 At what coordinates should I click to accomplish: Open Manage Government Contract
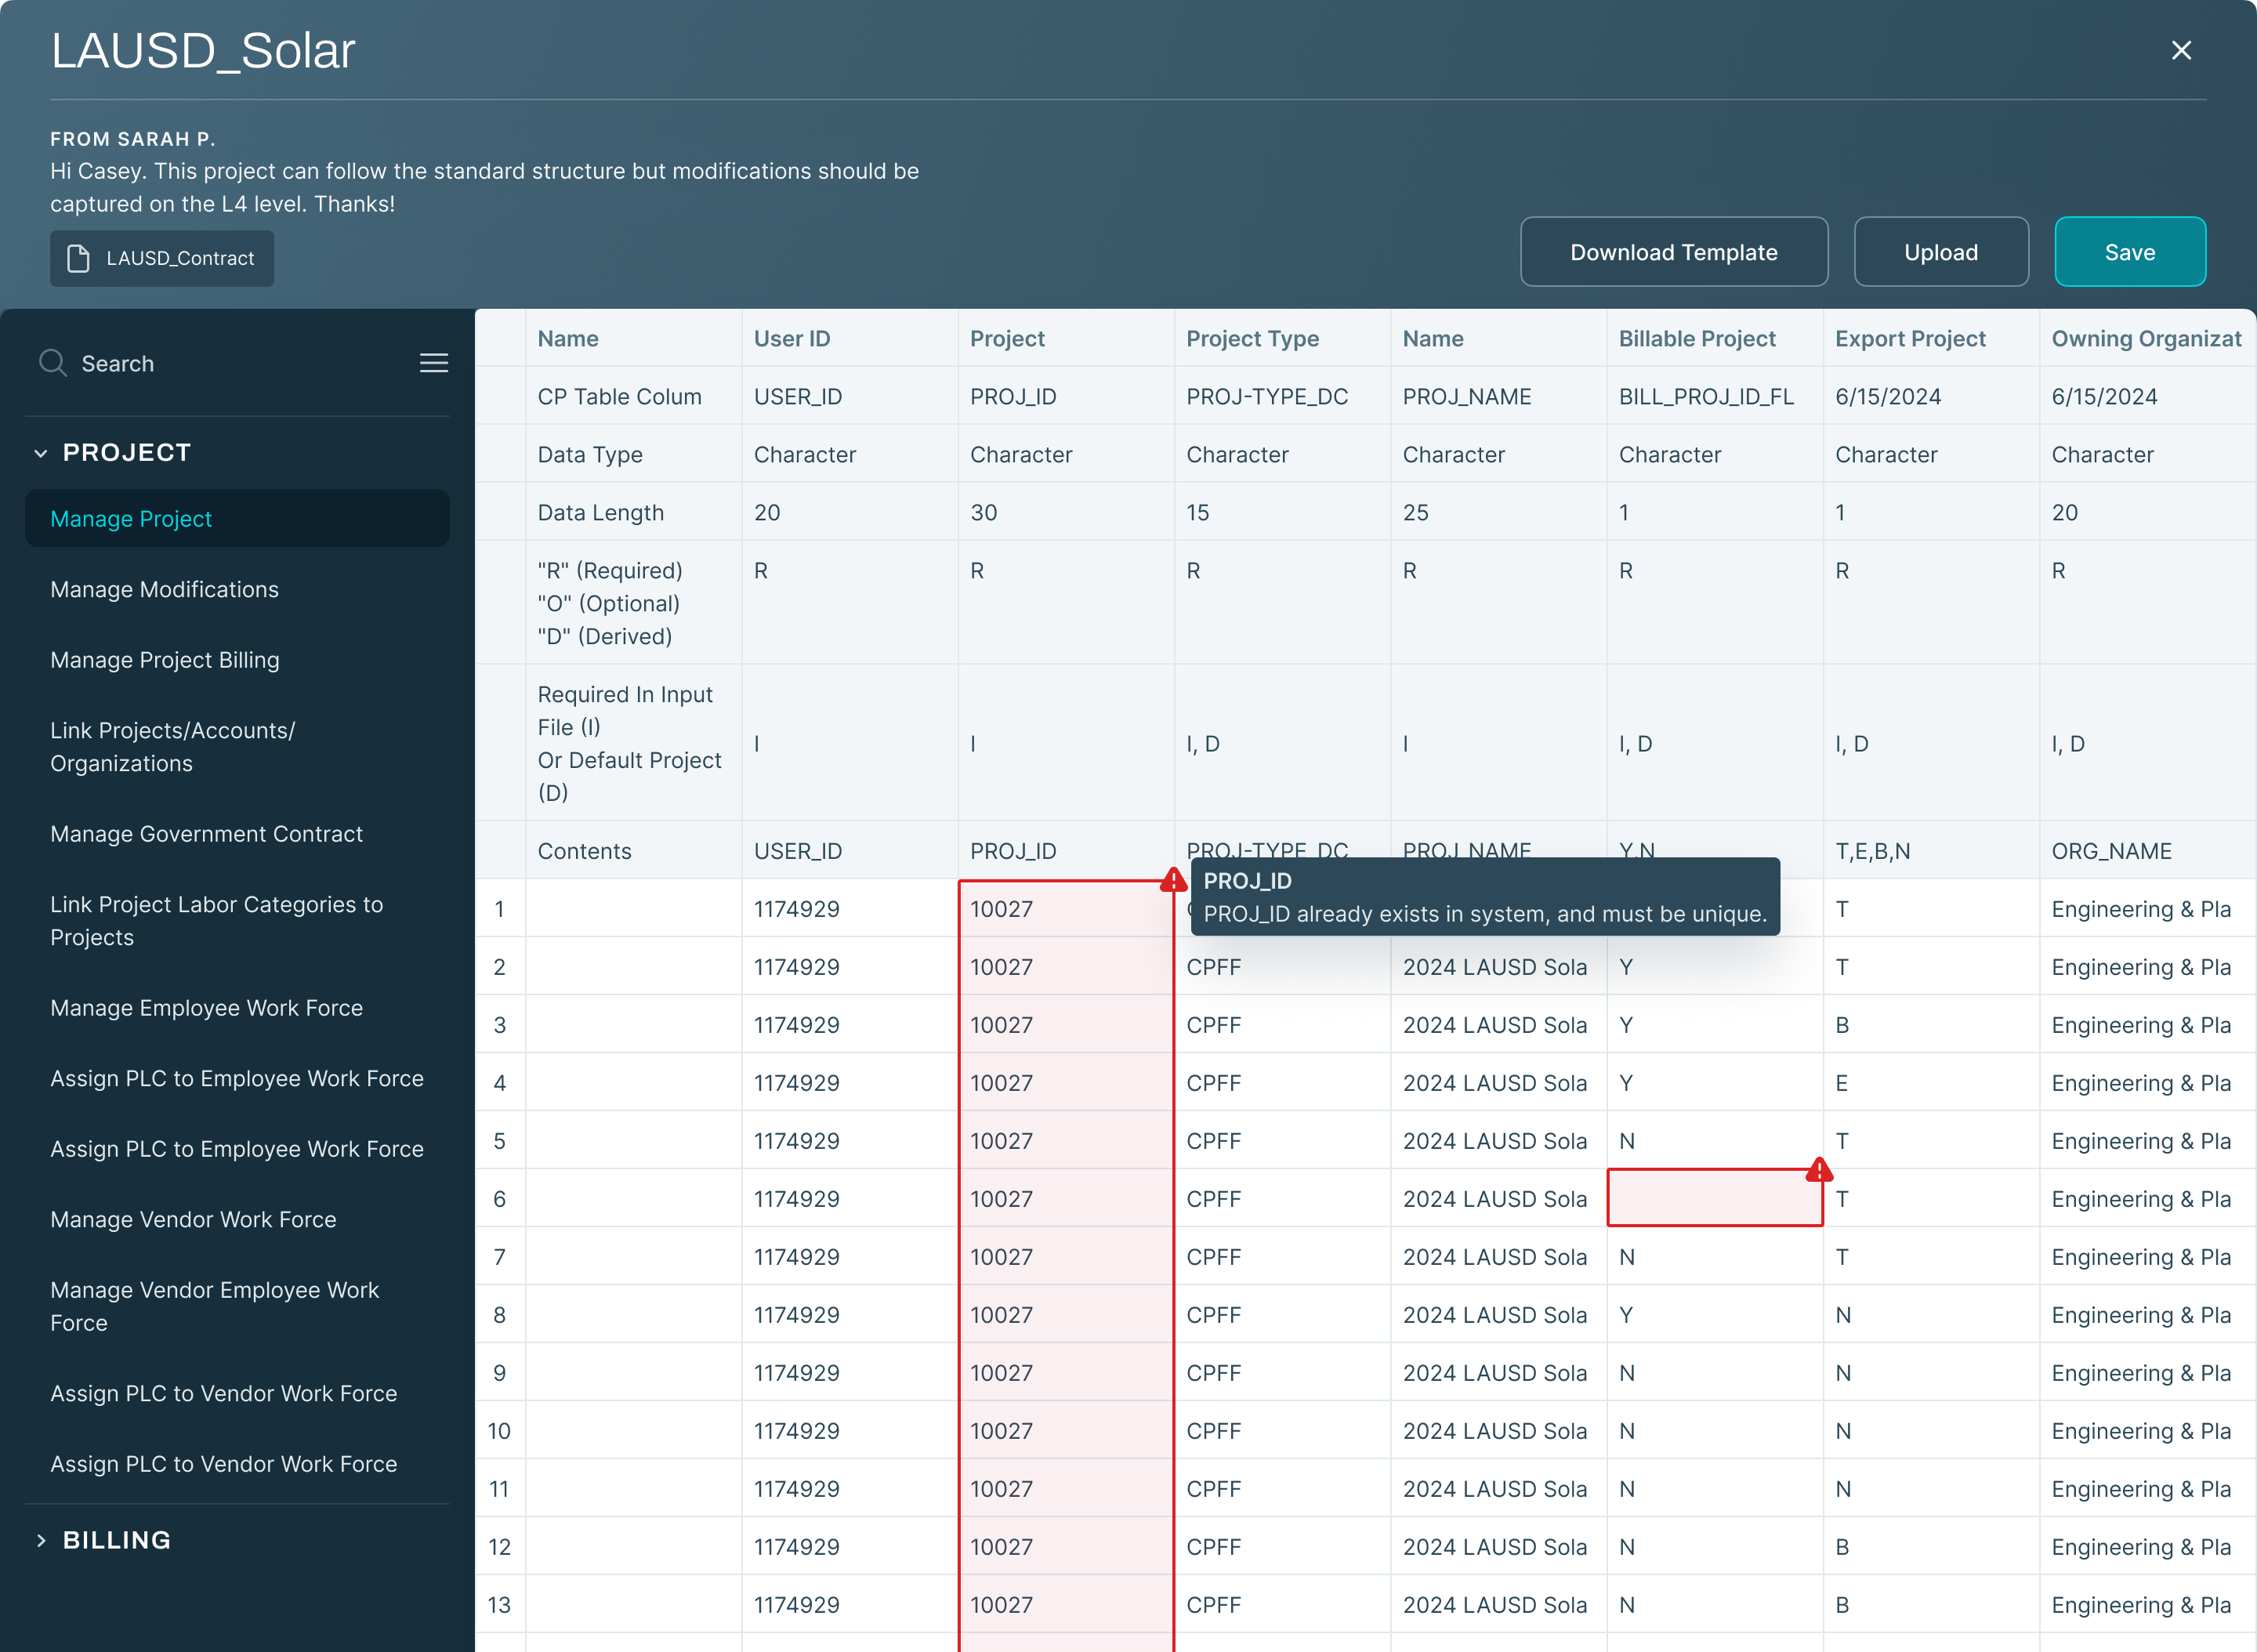coord(206,834)
